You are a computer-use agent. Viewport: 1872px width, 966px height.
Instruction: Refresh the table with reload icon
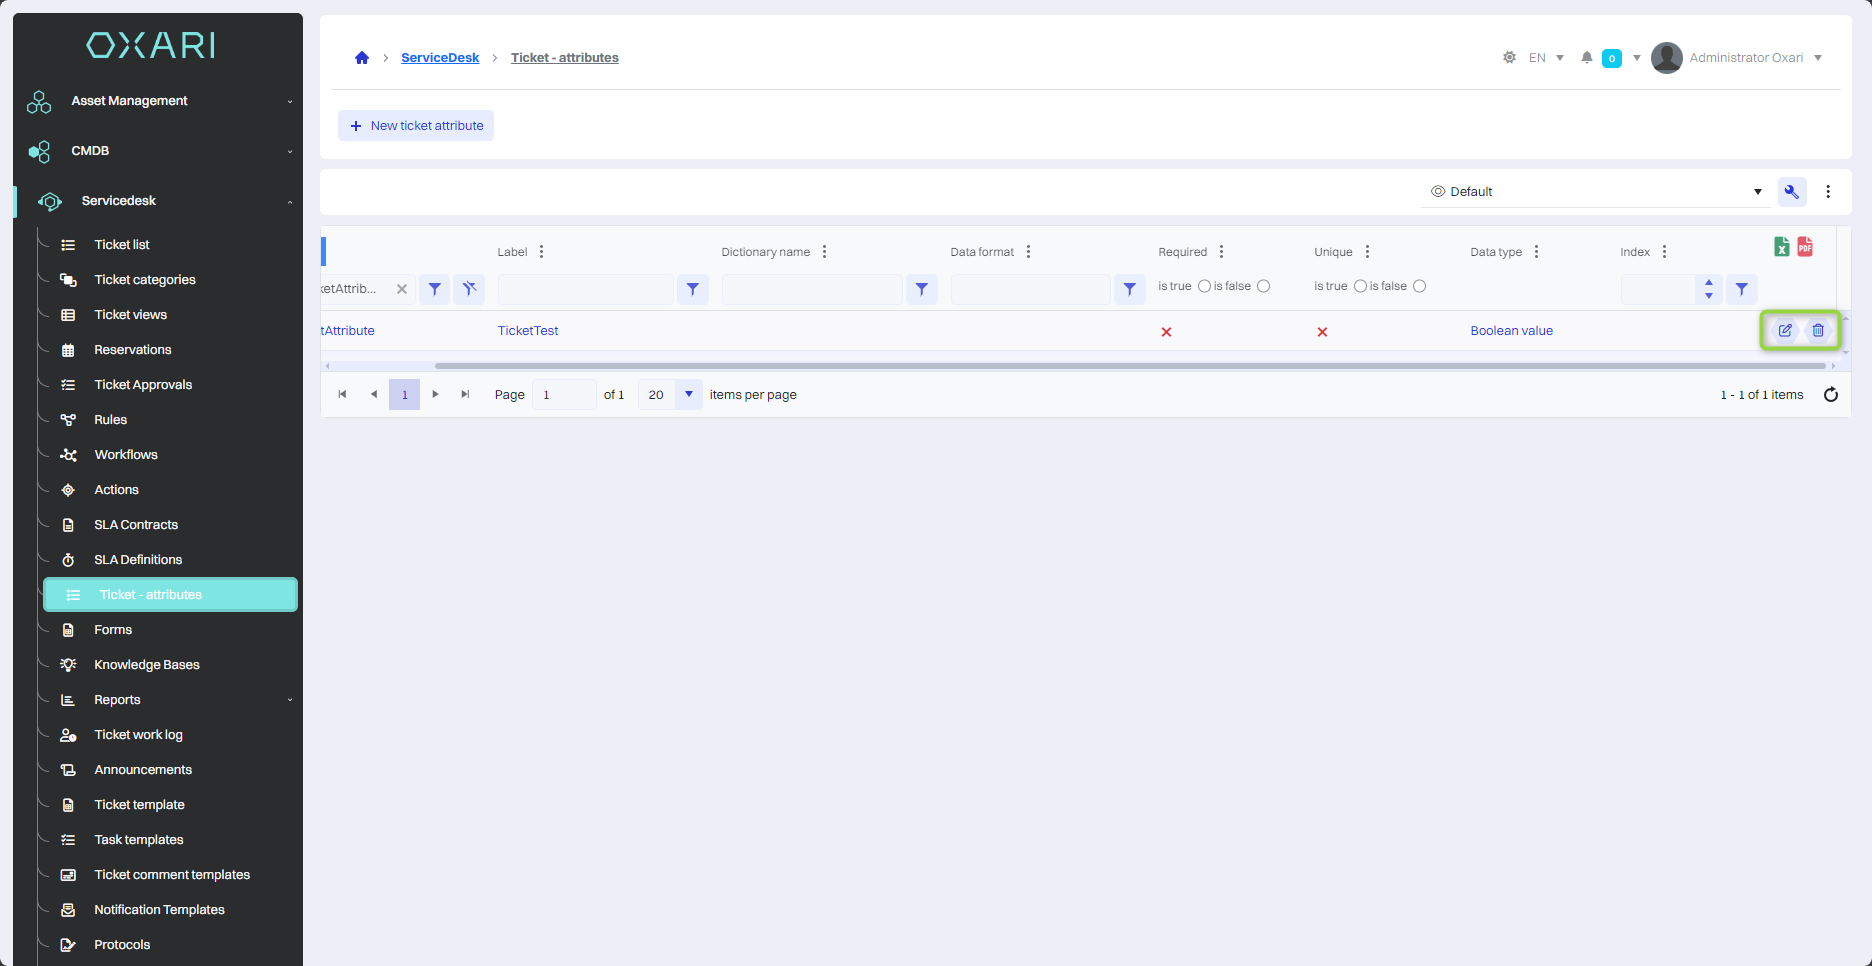click(x=1830, y=395)
